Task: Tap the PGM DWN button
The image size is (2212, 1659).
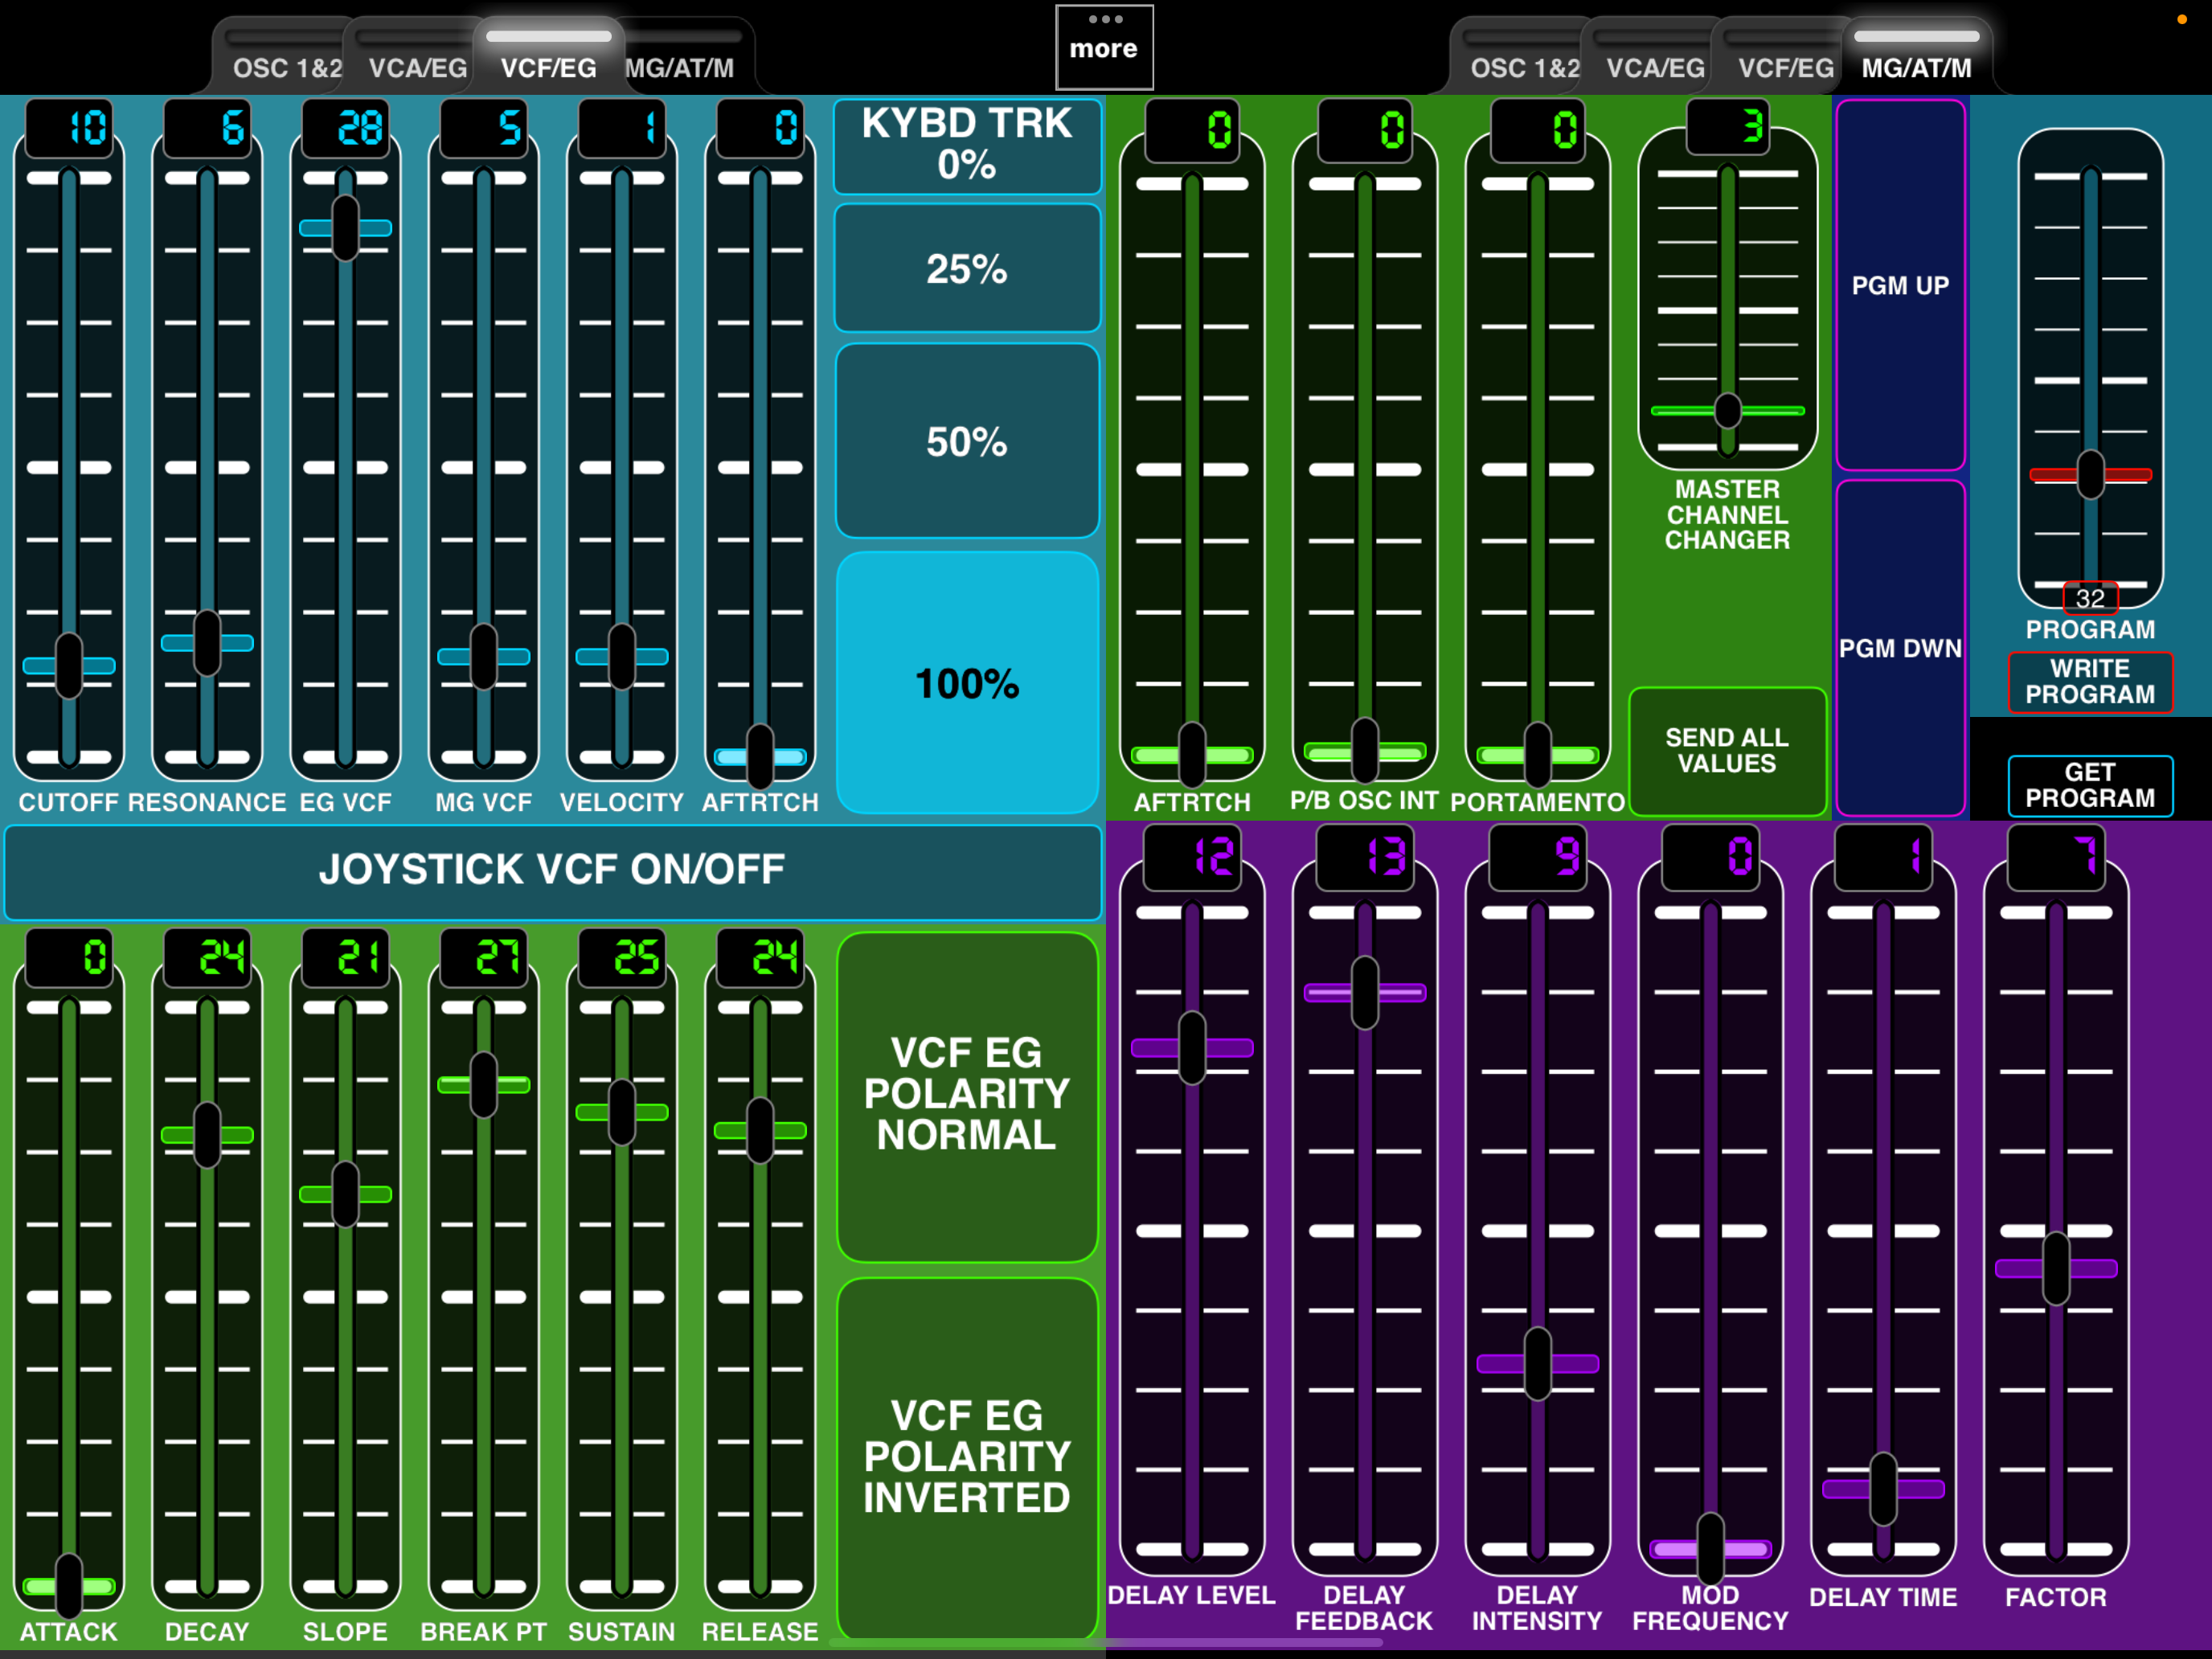Action: click(x=1900, y=648)
